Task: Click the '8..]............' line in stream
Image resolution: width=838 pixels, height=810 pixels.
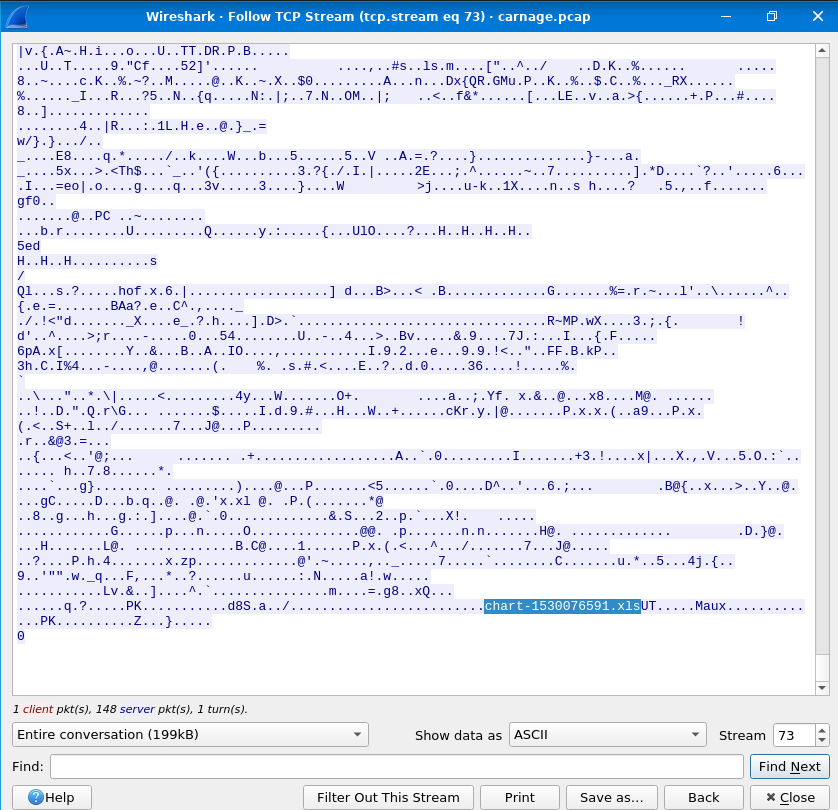Action: coord(83,111)
